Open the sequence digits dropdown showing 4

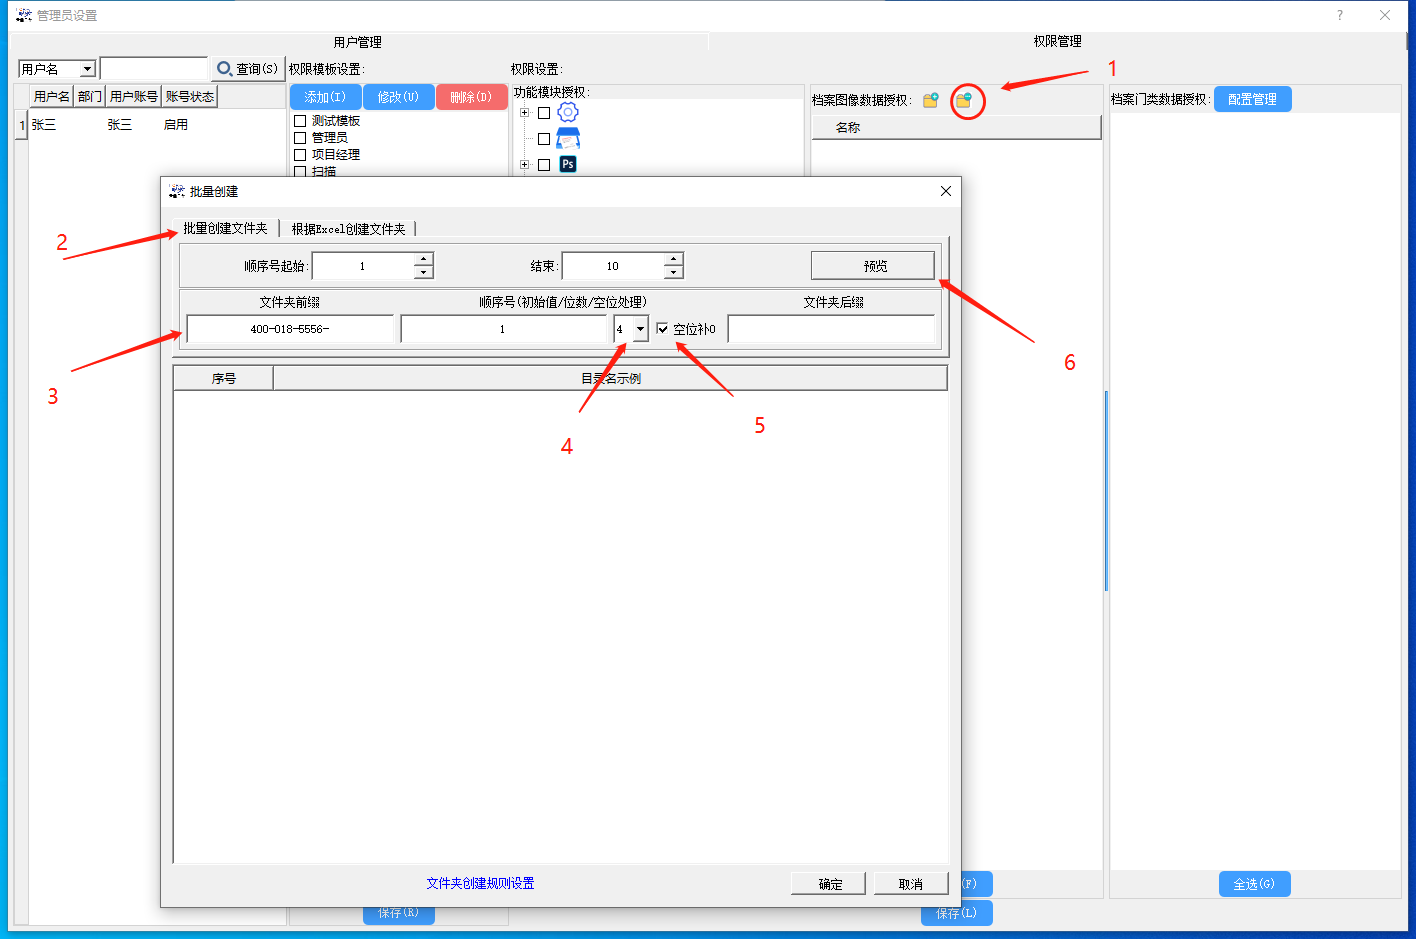coord(640,329)
